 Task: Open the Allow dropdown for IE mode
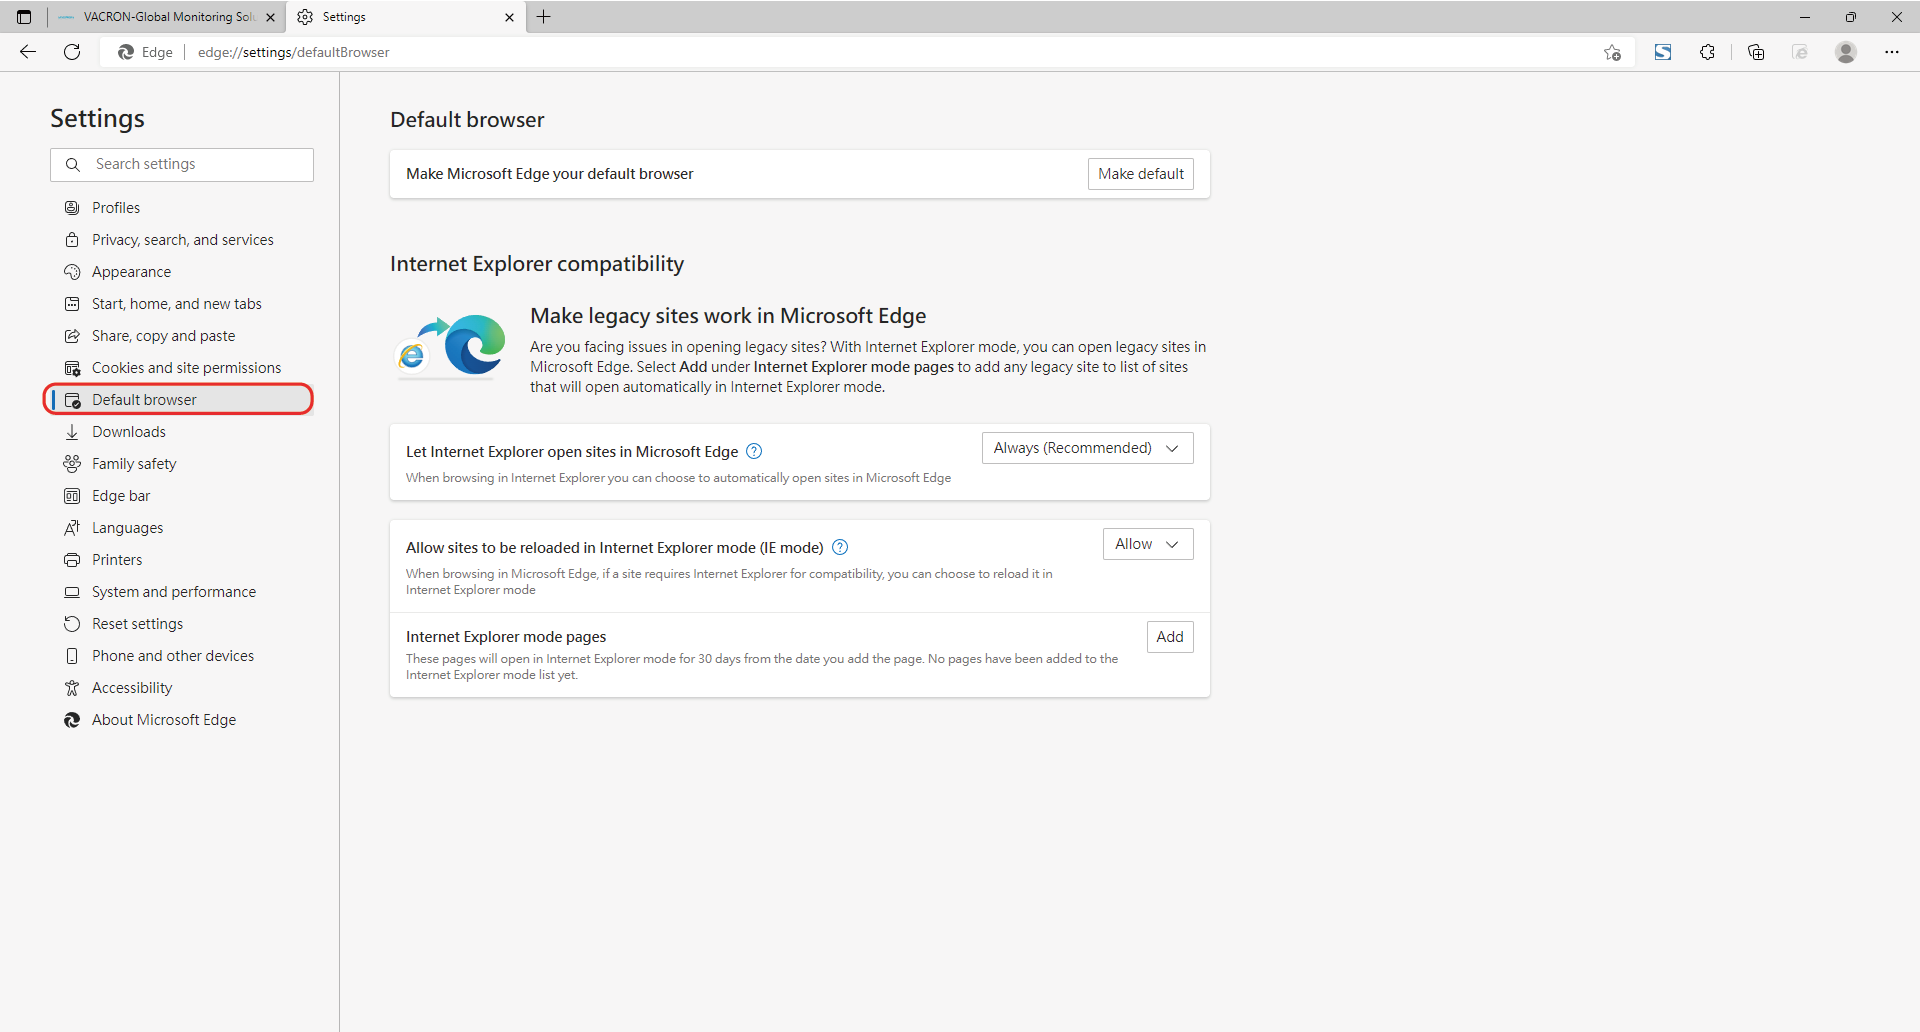pos(1148,544)
